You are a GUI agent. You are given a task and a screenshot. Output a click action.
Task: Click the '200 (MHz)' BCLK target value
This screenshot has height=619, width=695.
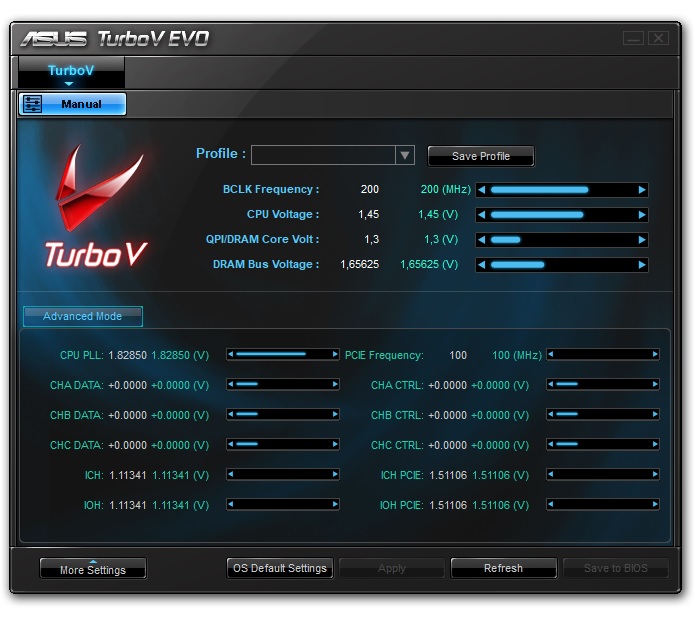coord(445,190)
